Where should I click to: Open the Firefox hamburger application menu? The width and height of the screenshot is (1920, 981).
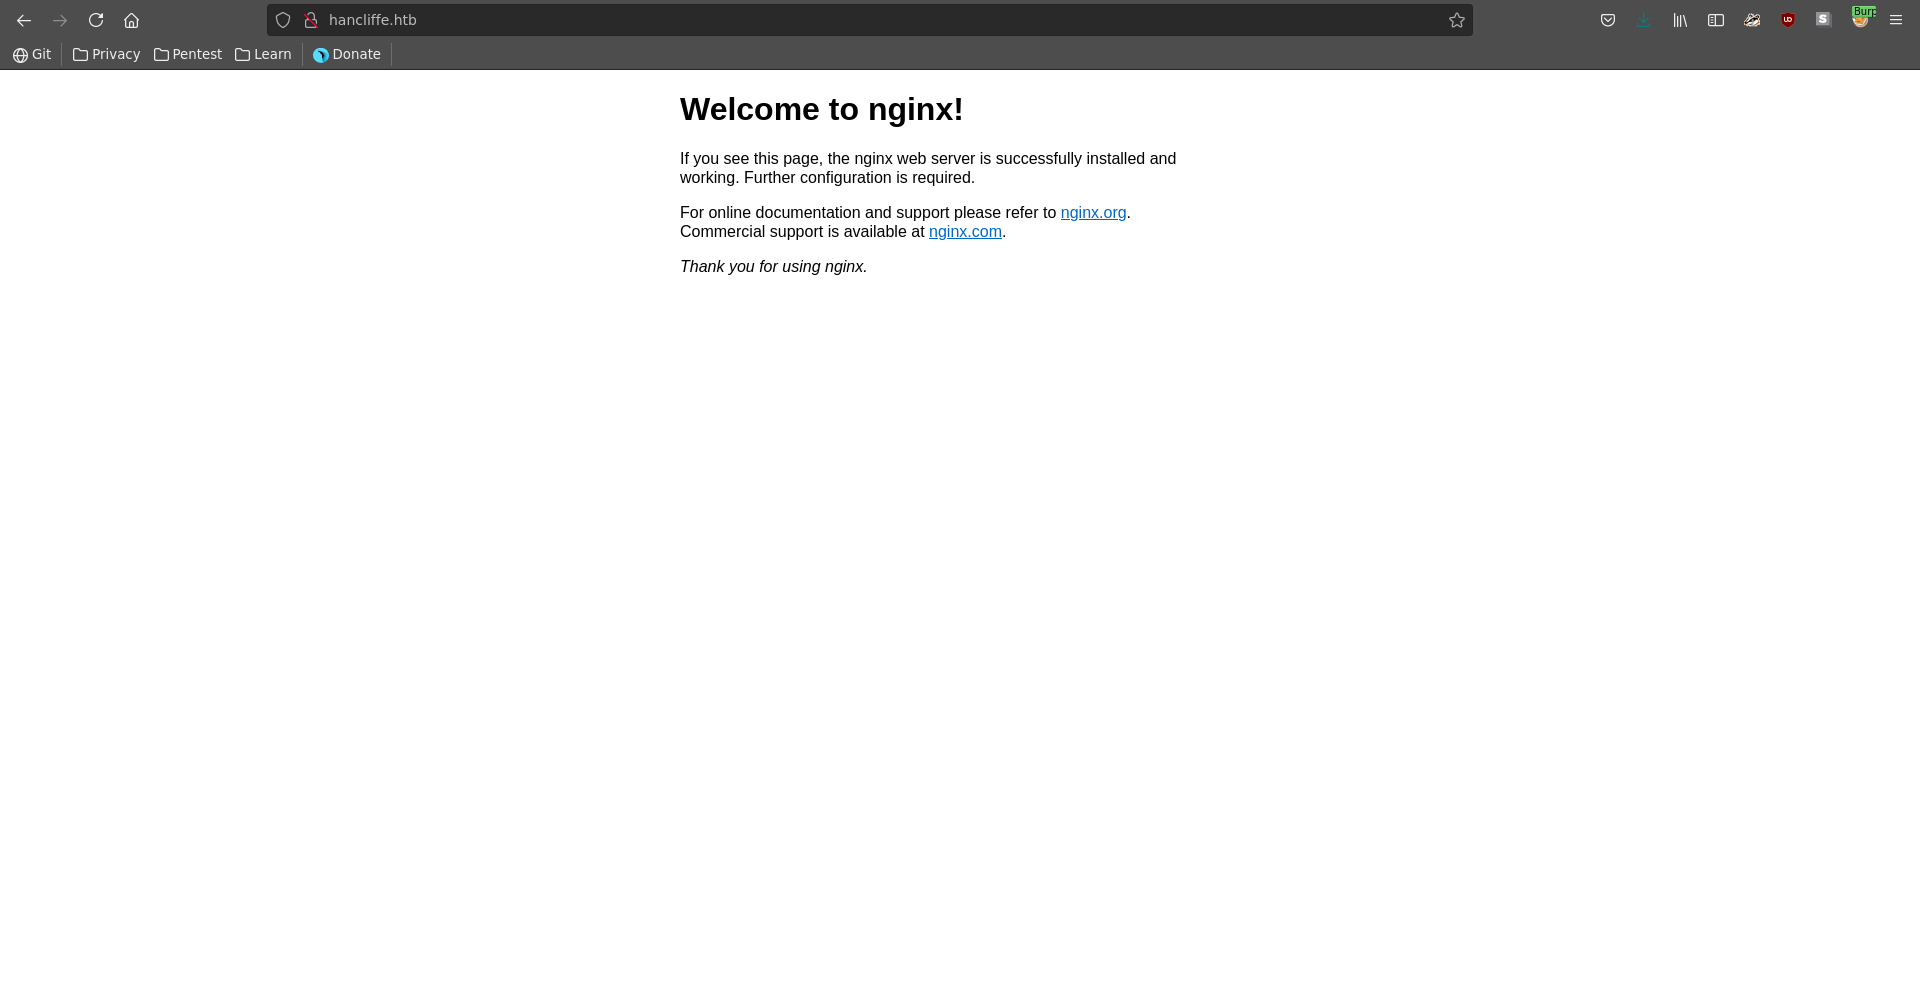tap(1896, 20)
